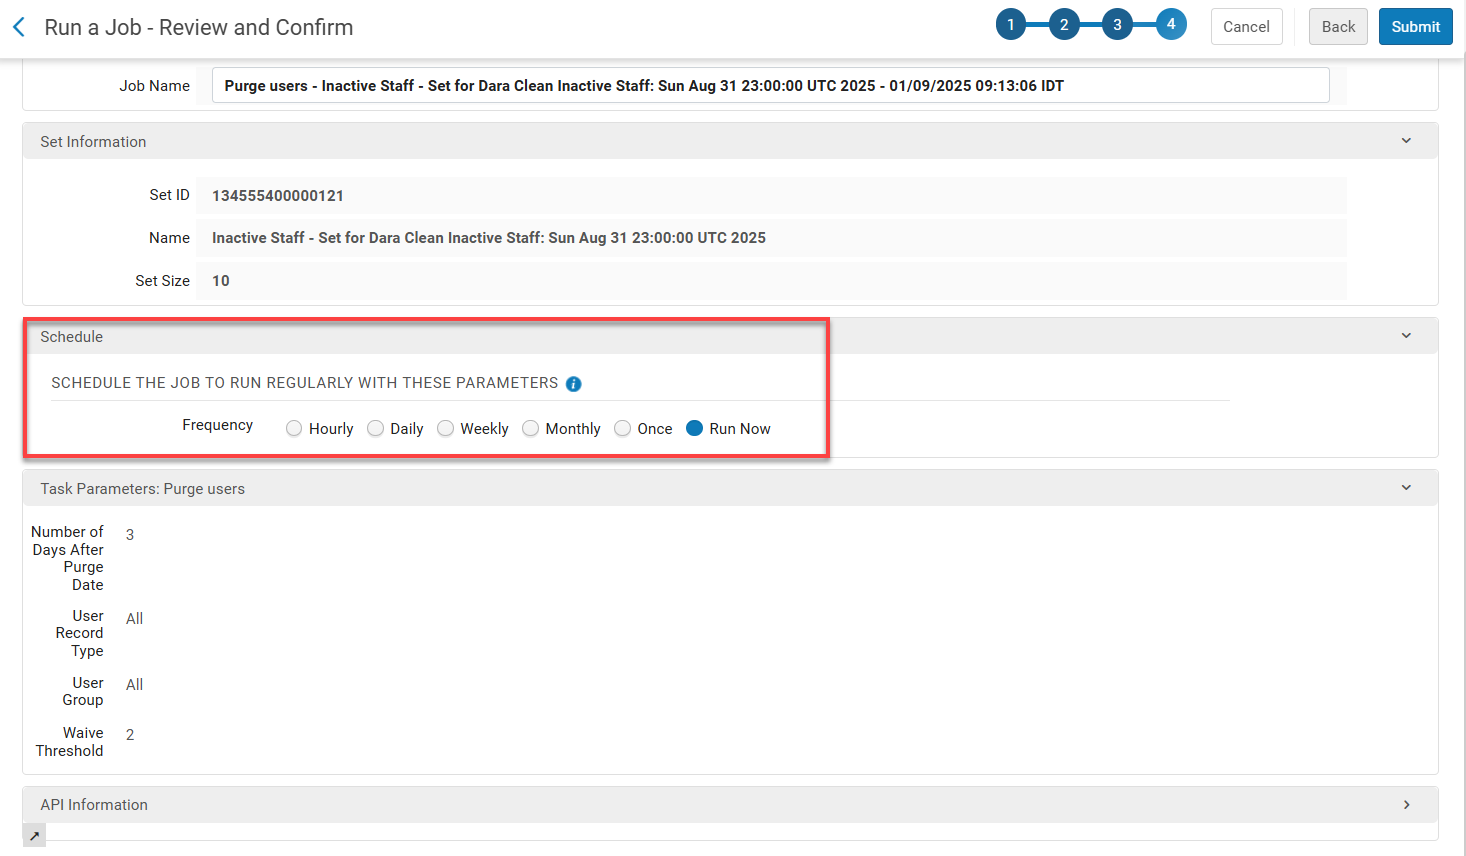The image size is (1466, 856).
Task: Click the schedule info icon
Action: (x=573, y=384)
